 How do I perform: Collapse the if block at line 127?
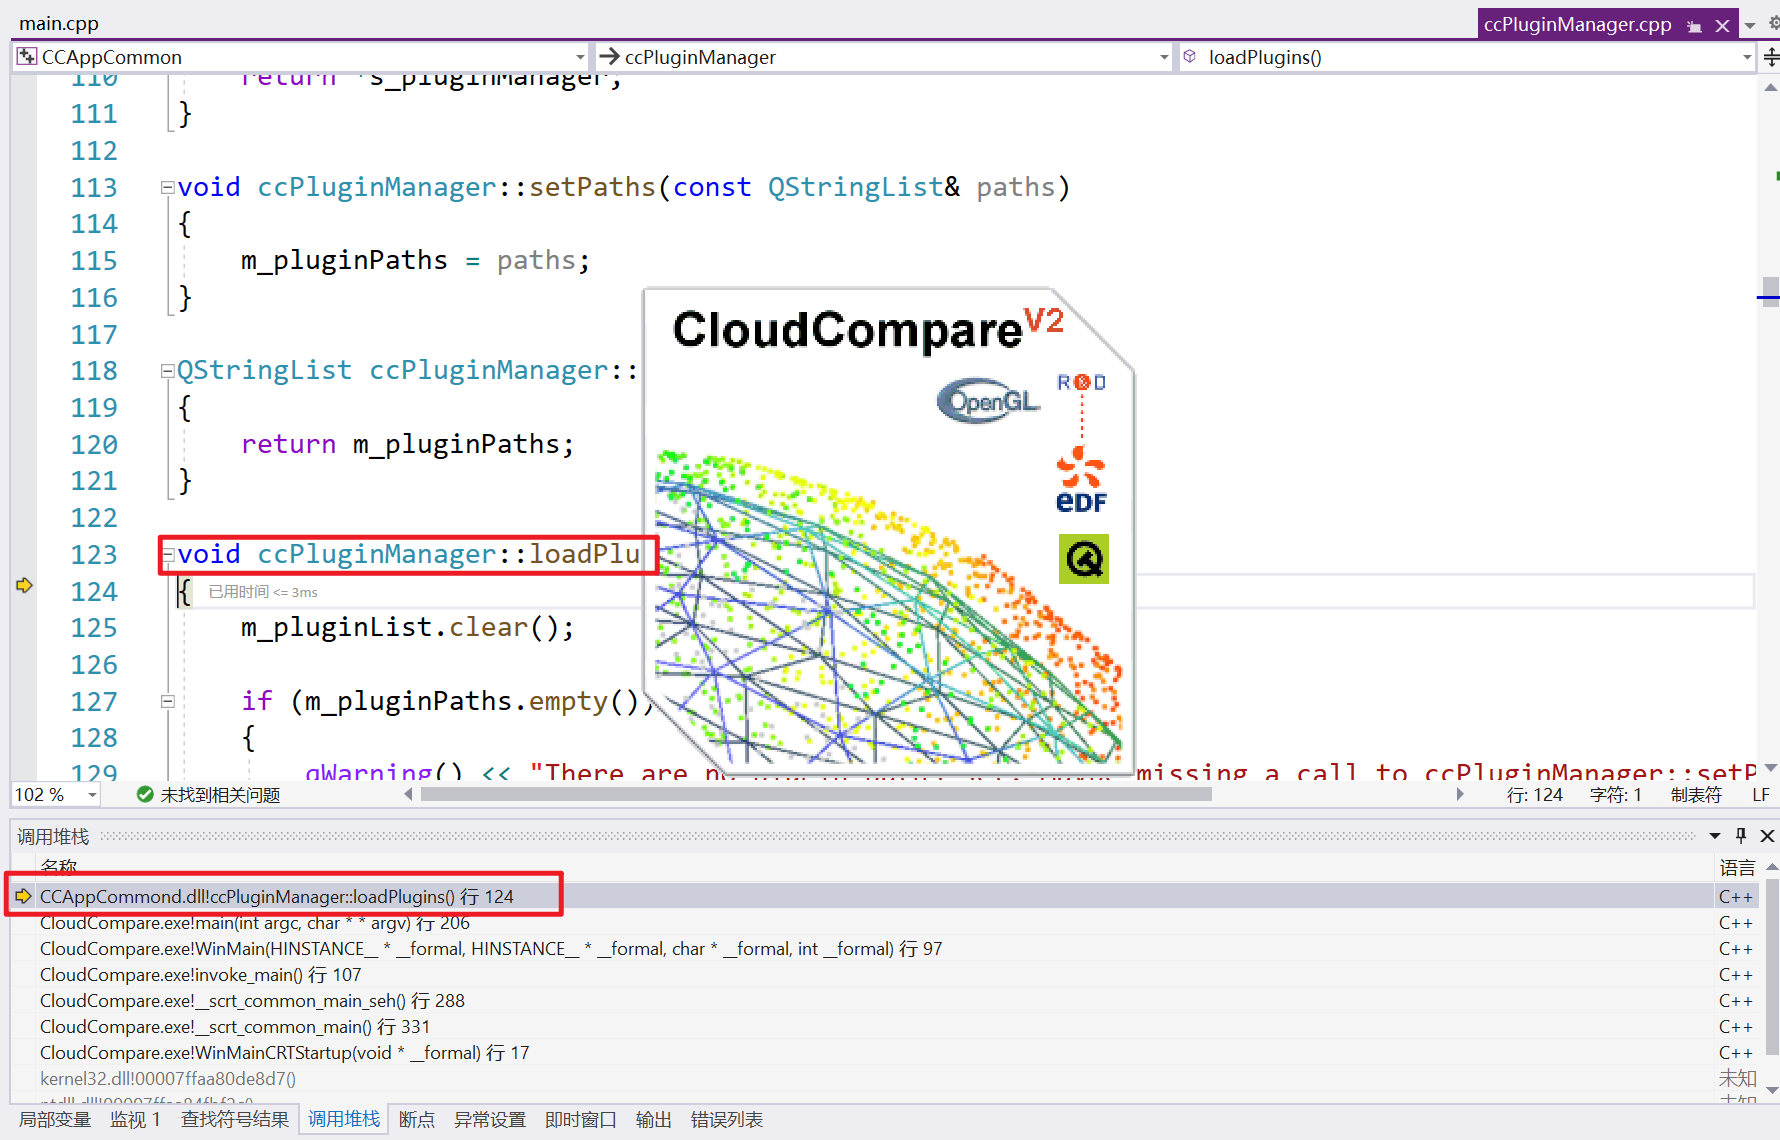[x=168, y=701]
